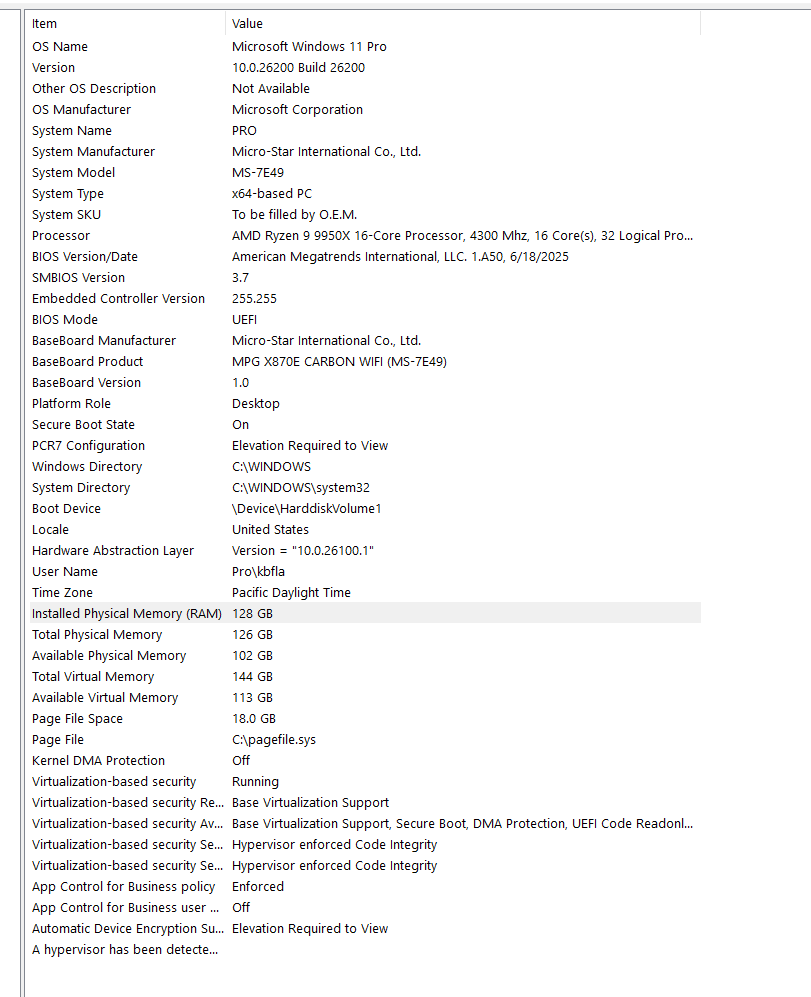Select the hypervisor has been detected row
The height and width of the screenshot is (997, 811).
[365, 949]
